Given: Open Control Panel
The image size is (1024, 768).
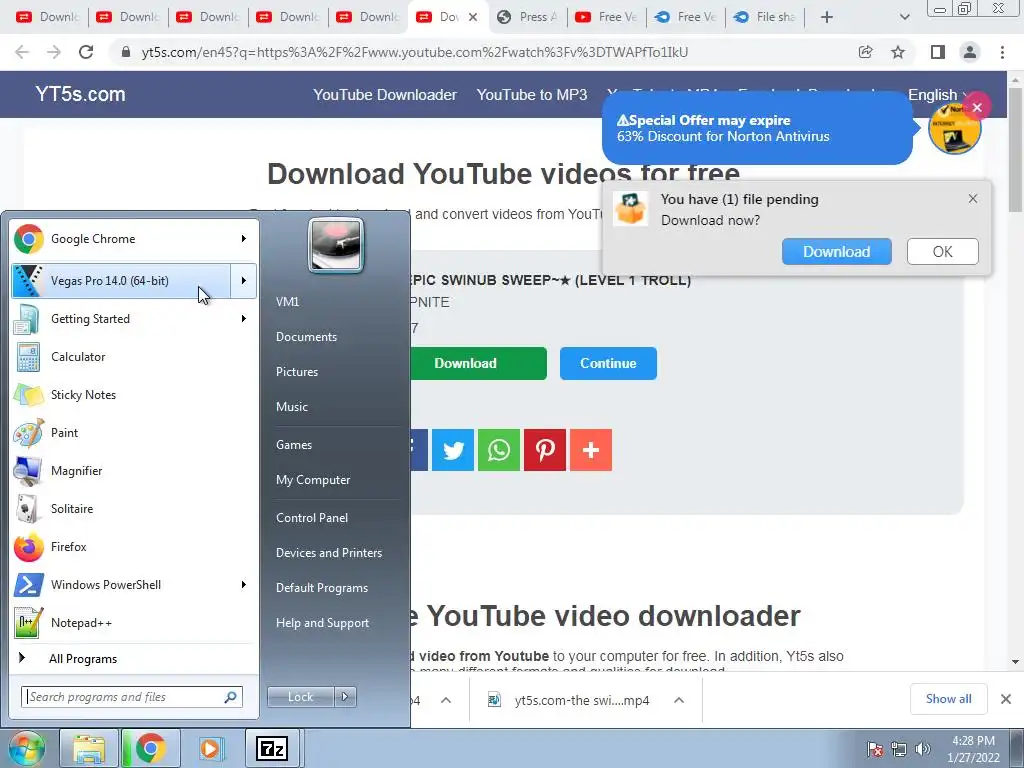Looking at the screenshot, I should (312, 518).
